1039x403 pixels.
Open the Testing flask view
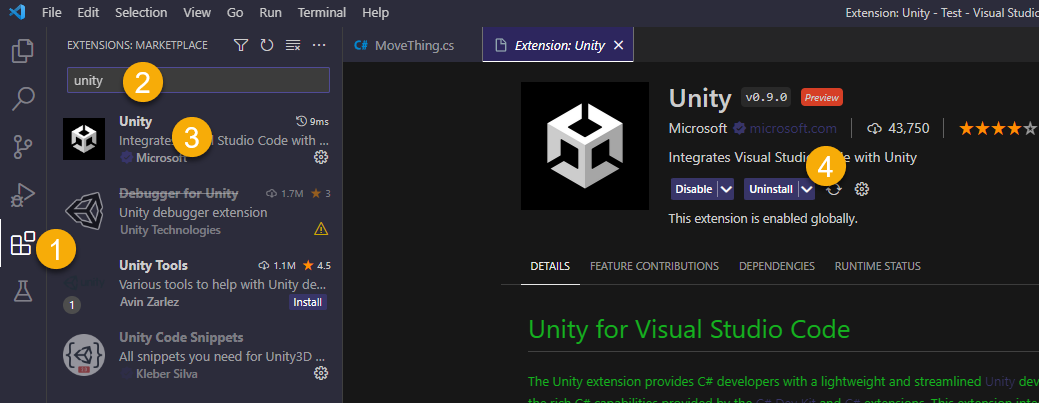click(x=23, y=291)
